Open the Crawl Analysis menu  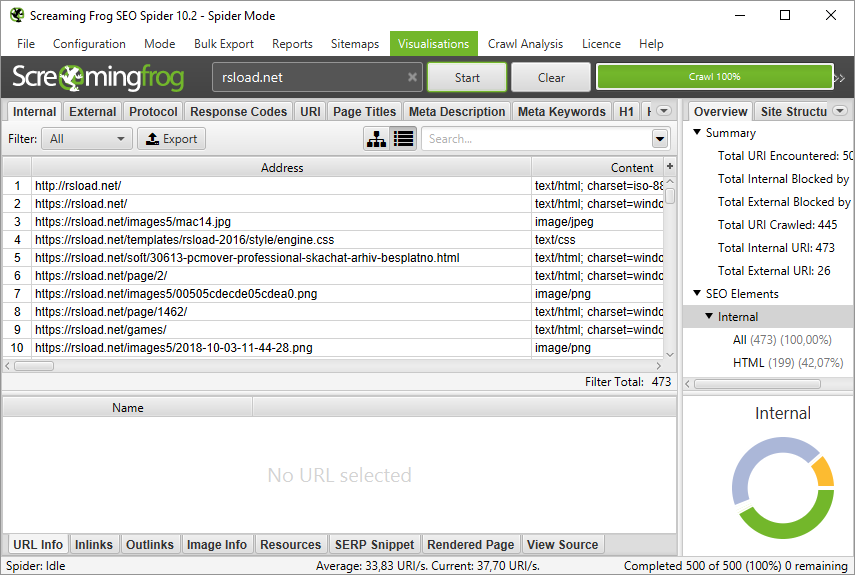tap(525, 44)
